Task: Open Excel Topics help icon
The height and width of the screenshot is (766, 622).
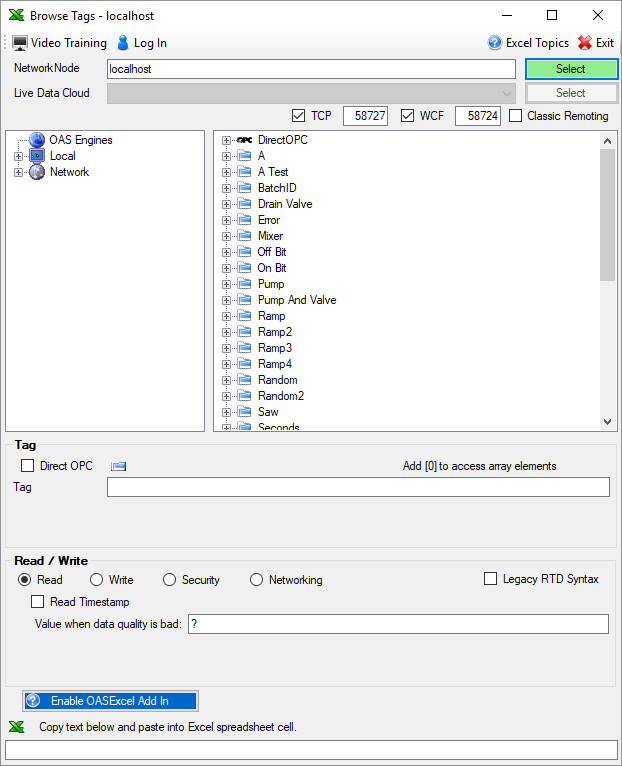Action: click(494, 43)
